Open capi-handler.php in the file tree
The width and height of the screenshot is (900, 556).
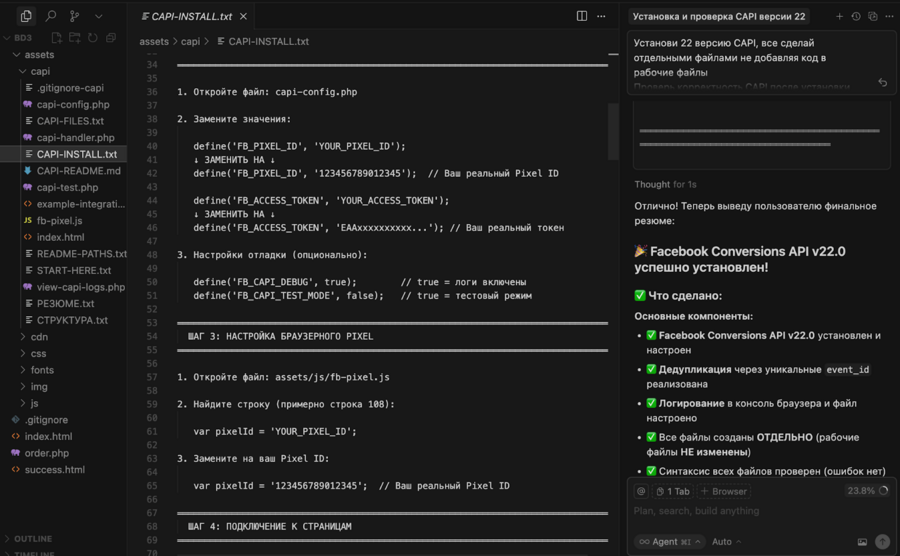tap(75, 138)
